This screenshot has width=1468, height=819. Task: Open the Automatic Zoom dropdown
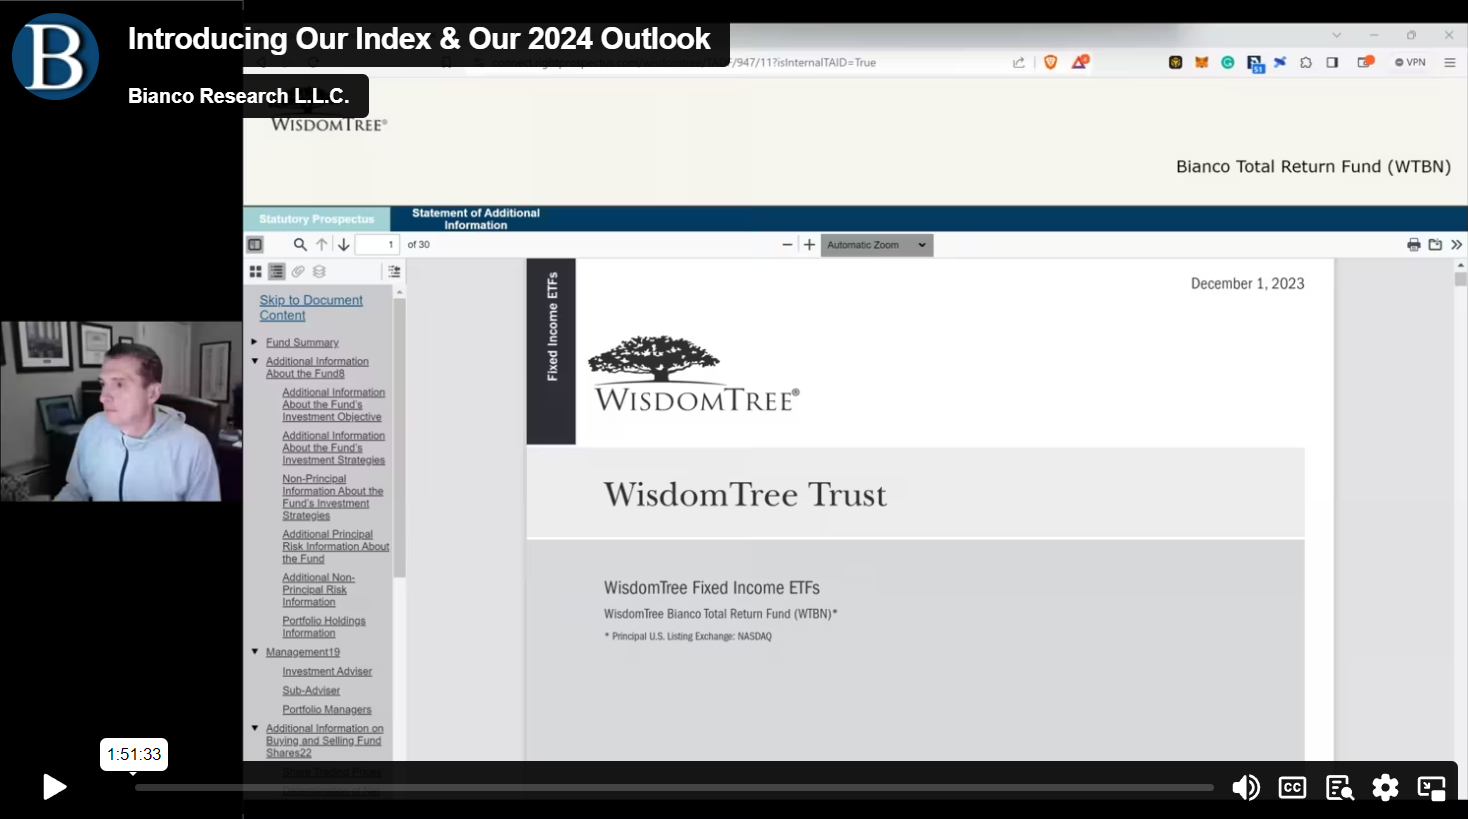point(877,244)
